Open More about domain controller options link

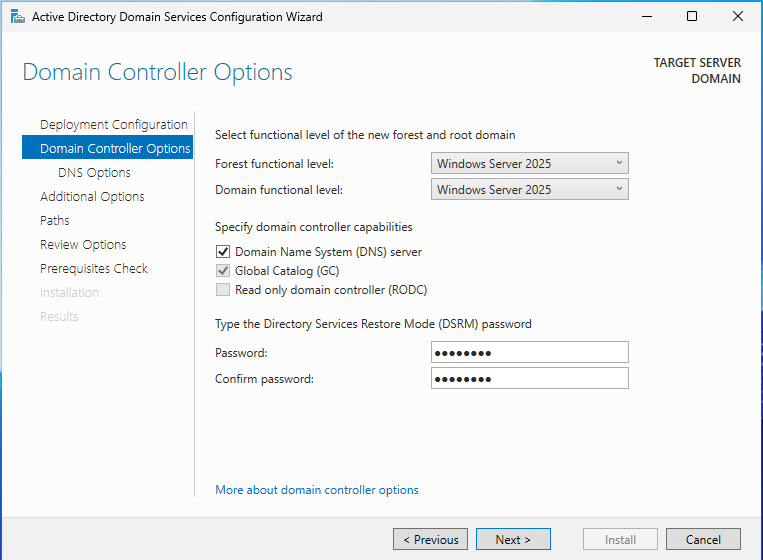(317, 490)
